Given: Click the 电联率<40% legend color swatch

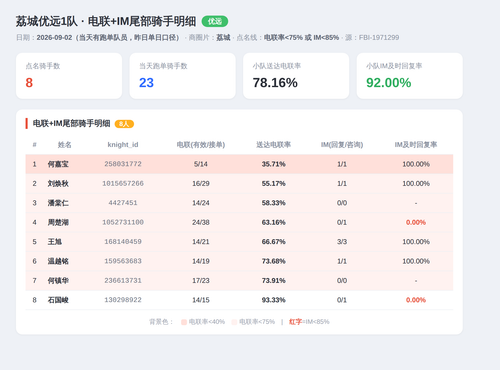Looking at the screenshot, I should [x=184, y=322].
